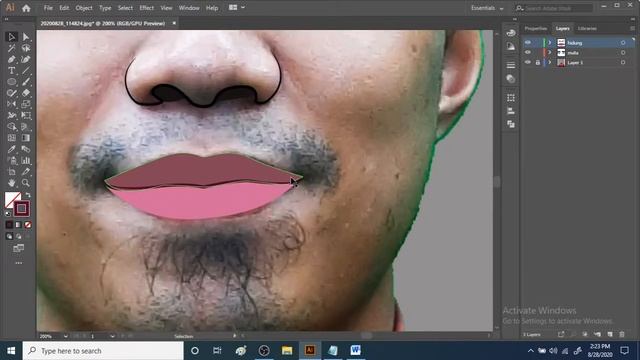Screen dimensions: 640x360
Task: Select the Gradient tool
Action: tap(26, 138)
